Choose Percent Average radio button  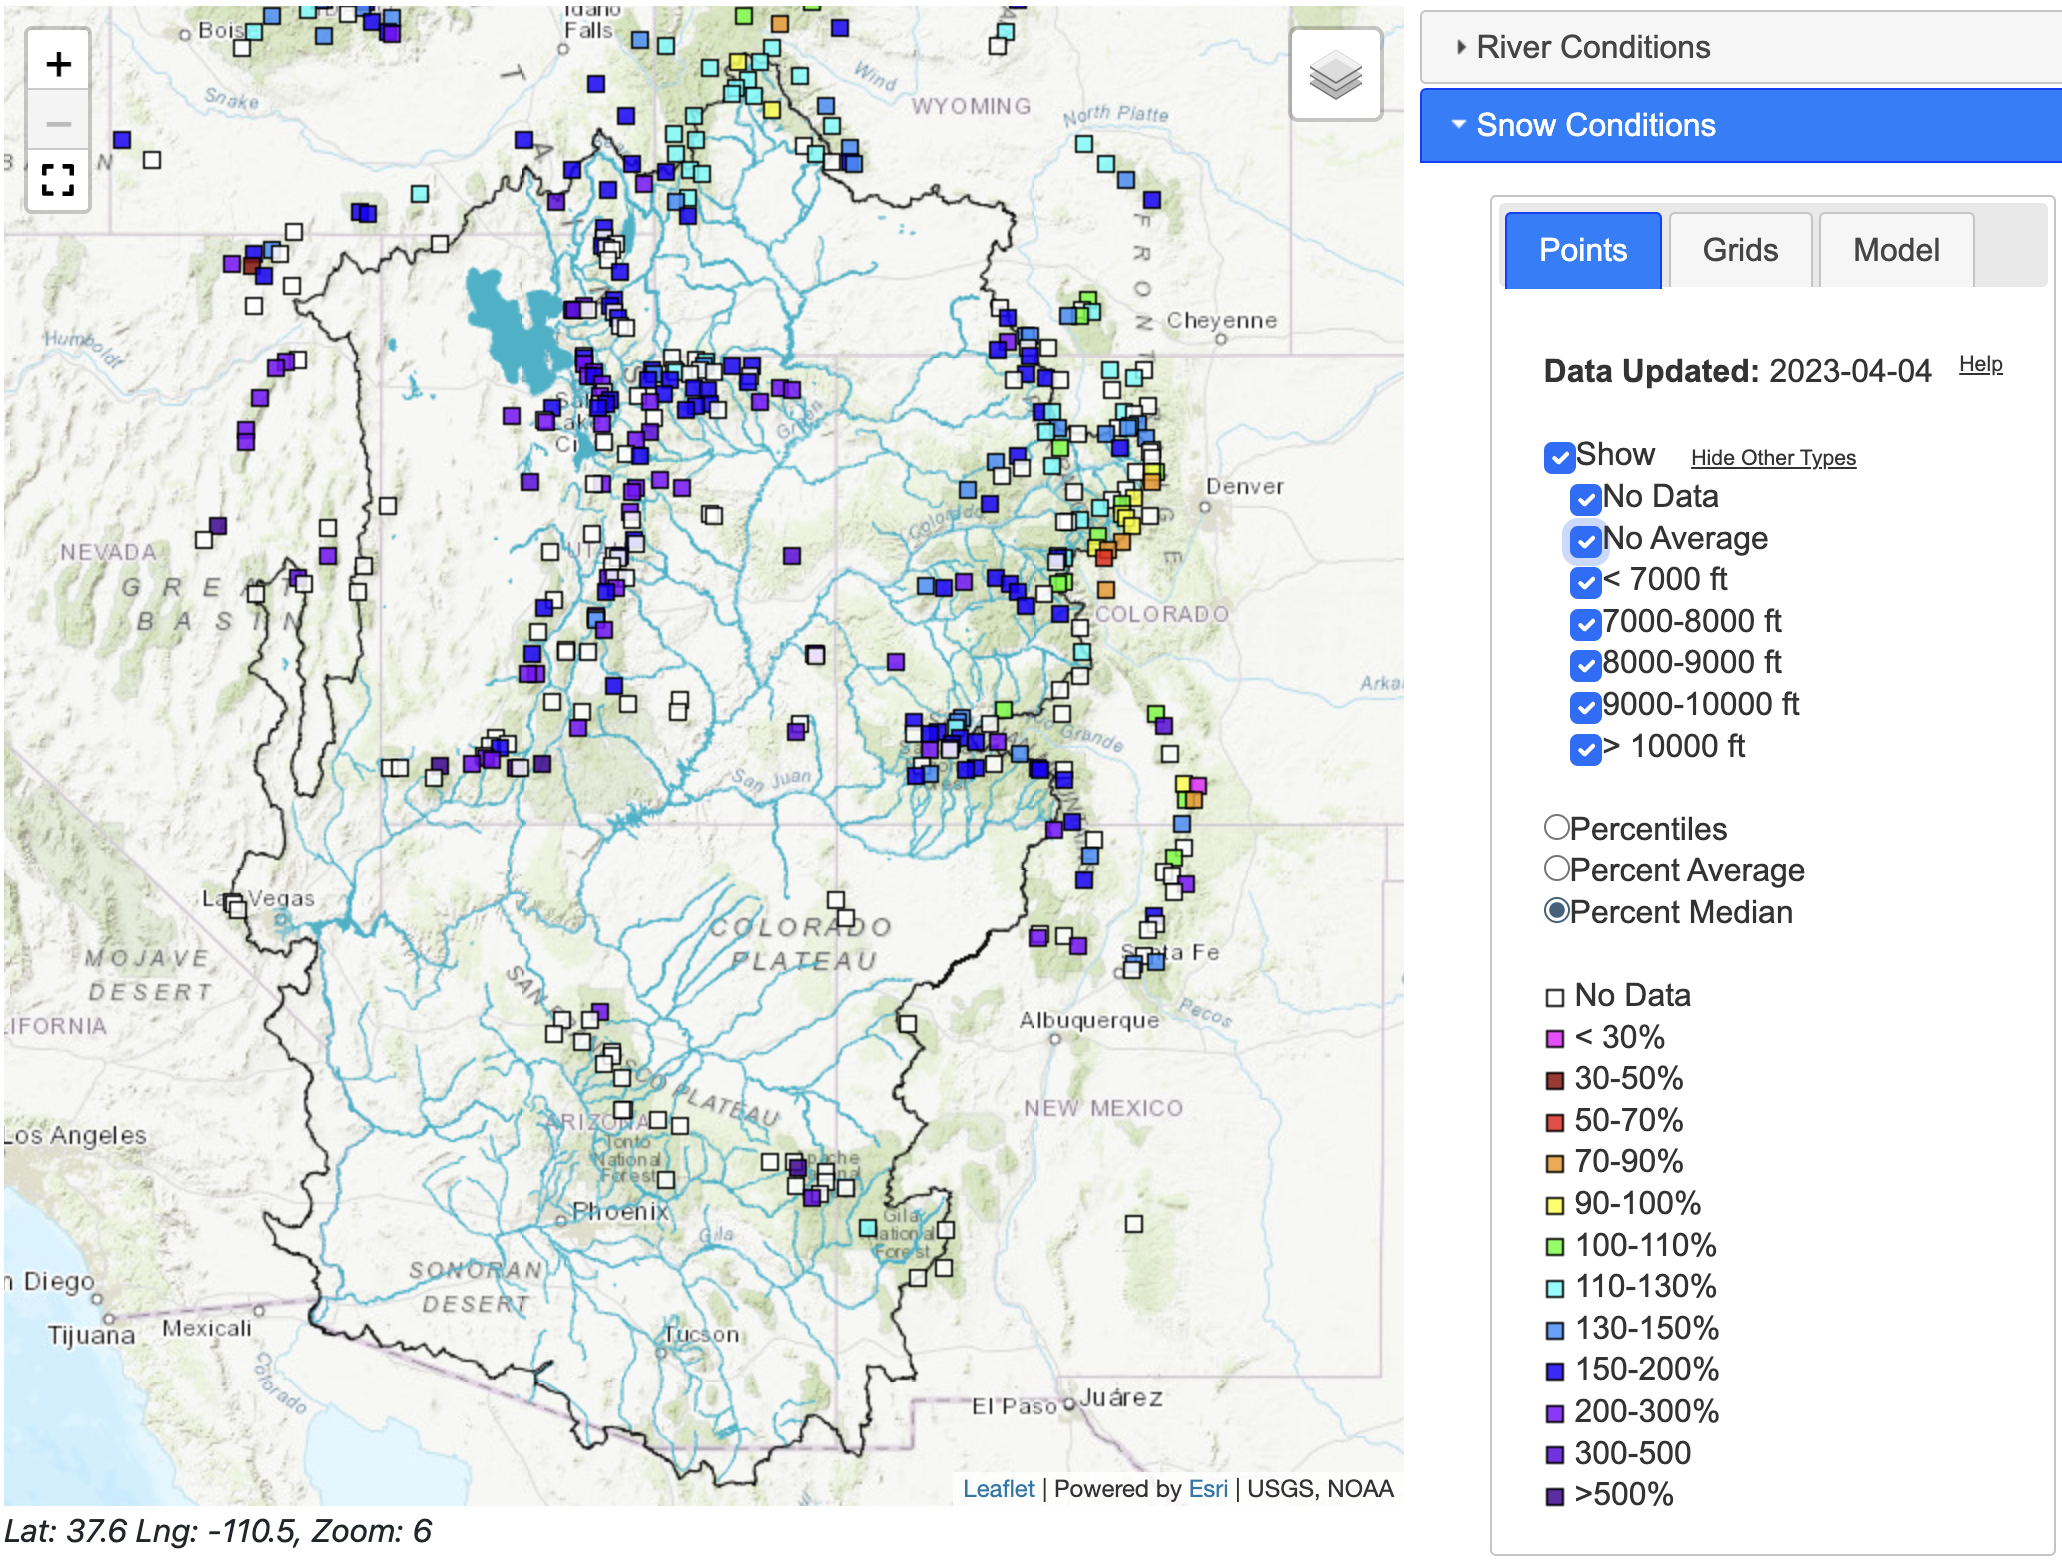click(x=1556, y=869)
